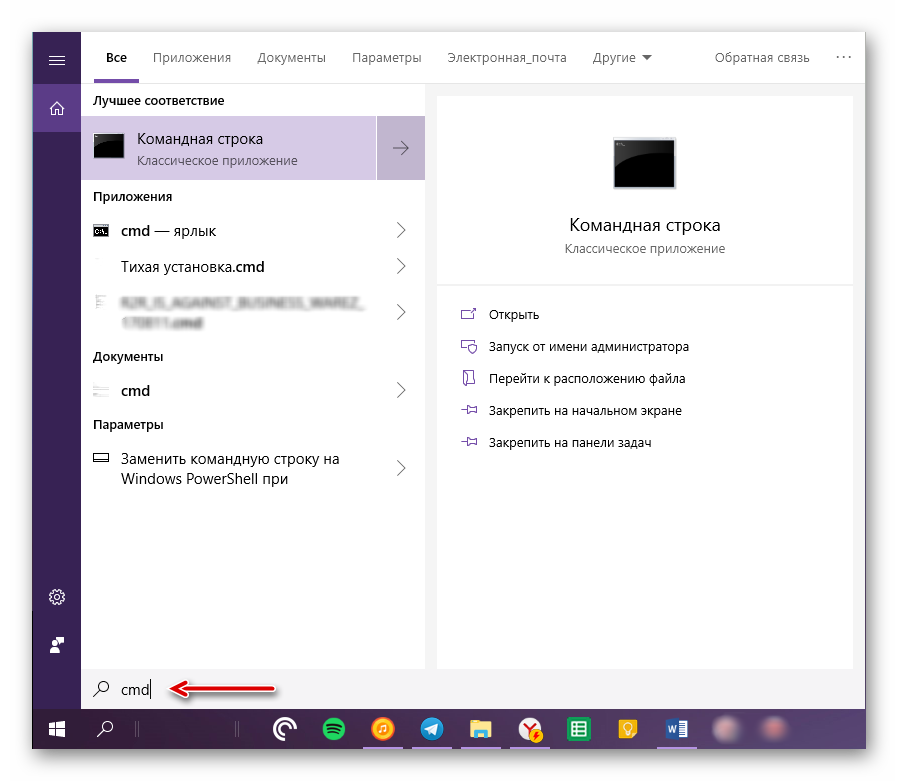Screen dimensions: 898x781
Task: Click Запуск от имени администратора
Action: 588,347
